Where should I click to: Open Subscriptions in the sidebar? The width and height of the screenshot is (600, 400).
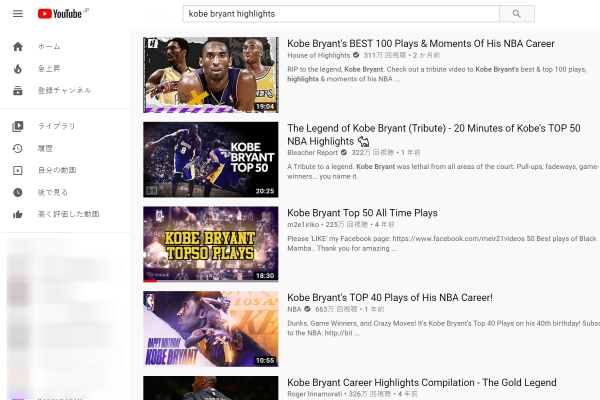pyautogui.click(x=65, y=91)
